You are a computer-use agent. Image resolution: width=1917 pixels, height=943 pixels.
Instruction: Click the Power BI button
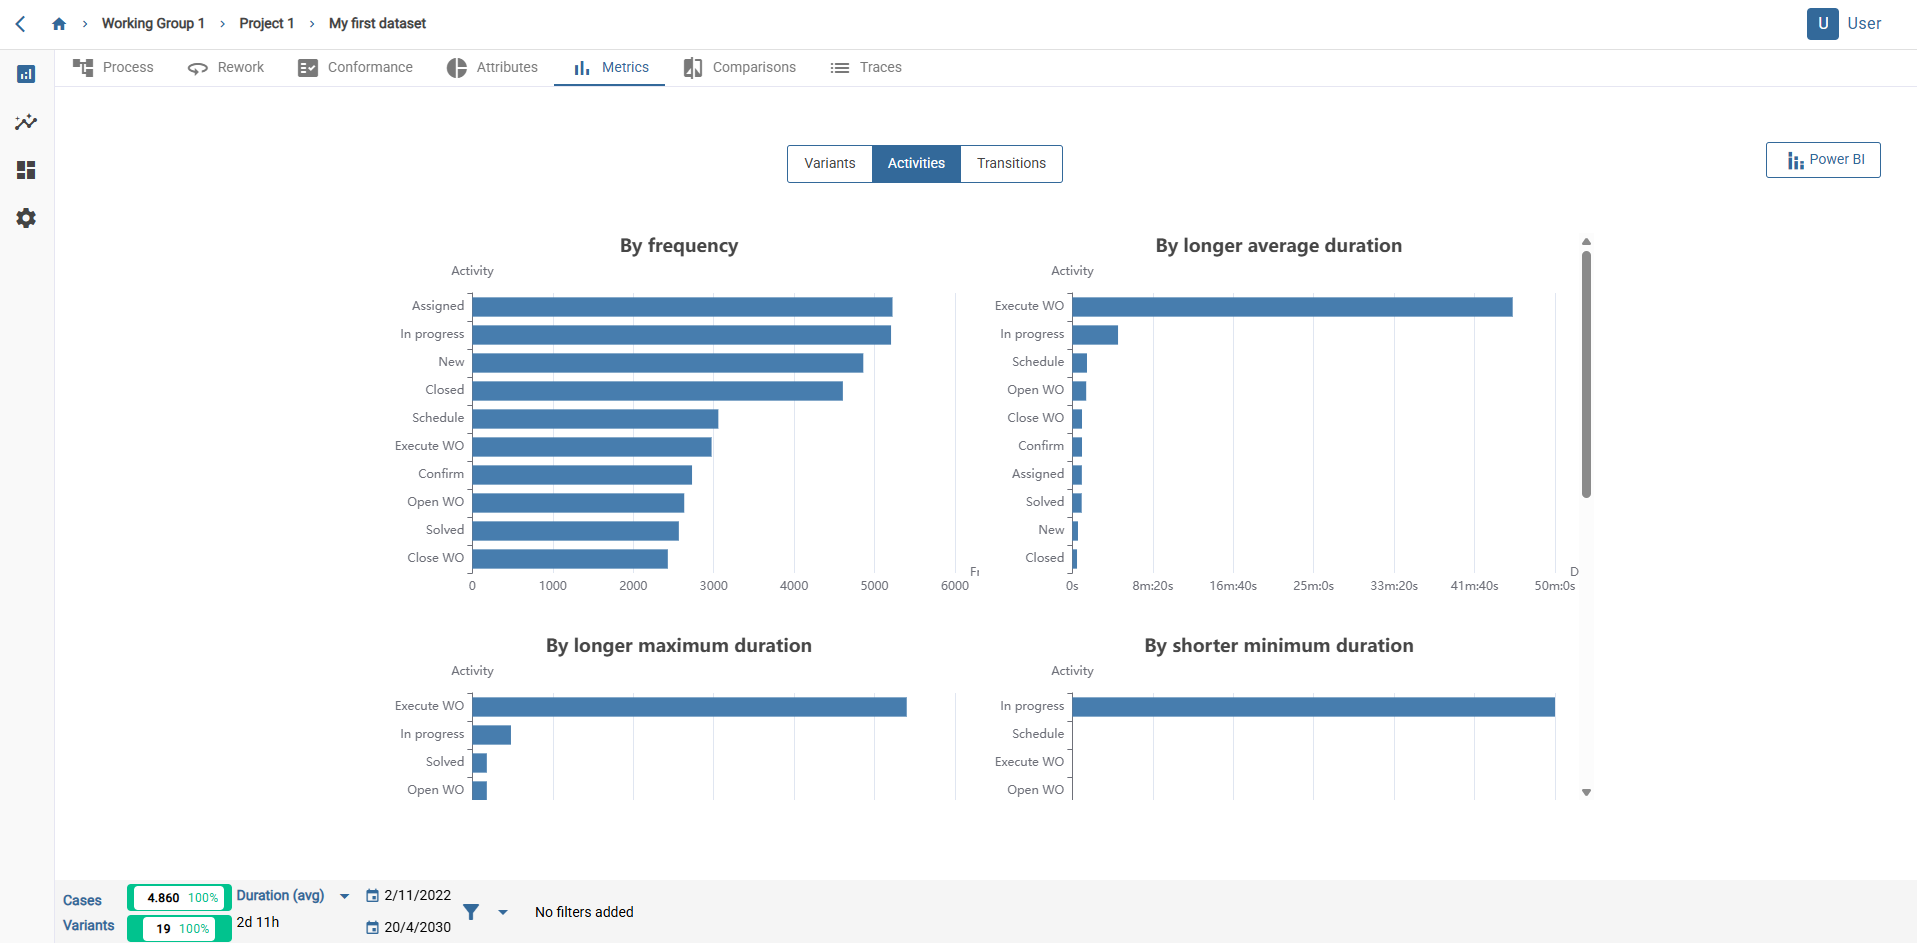pyautogui.click(x=1822, y=159)
